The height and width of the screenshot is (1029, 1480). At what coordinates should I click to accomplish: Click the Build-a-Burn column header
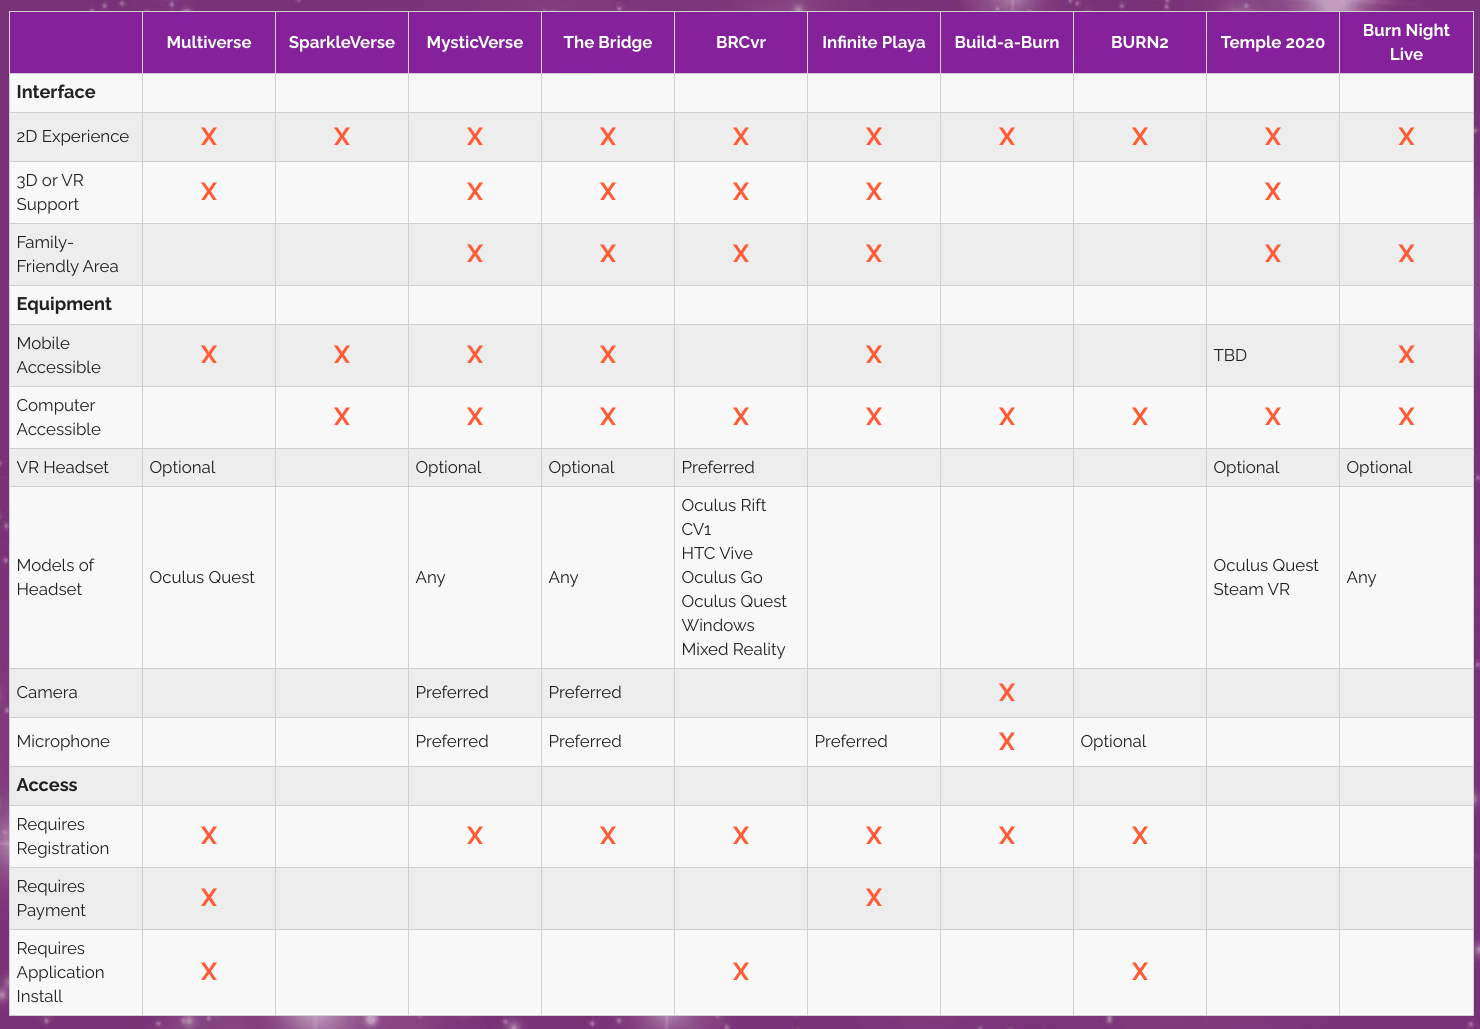pyautogui.click(x=1007, y=42)
